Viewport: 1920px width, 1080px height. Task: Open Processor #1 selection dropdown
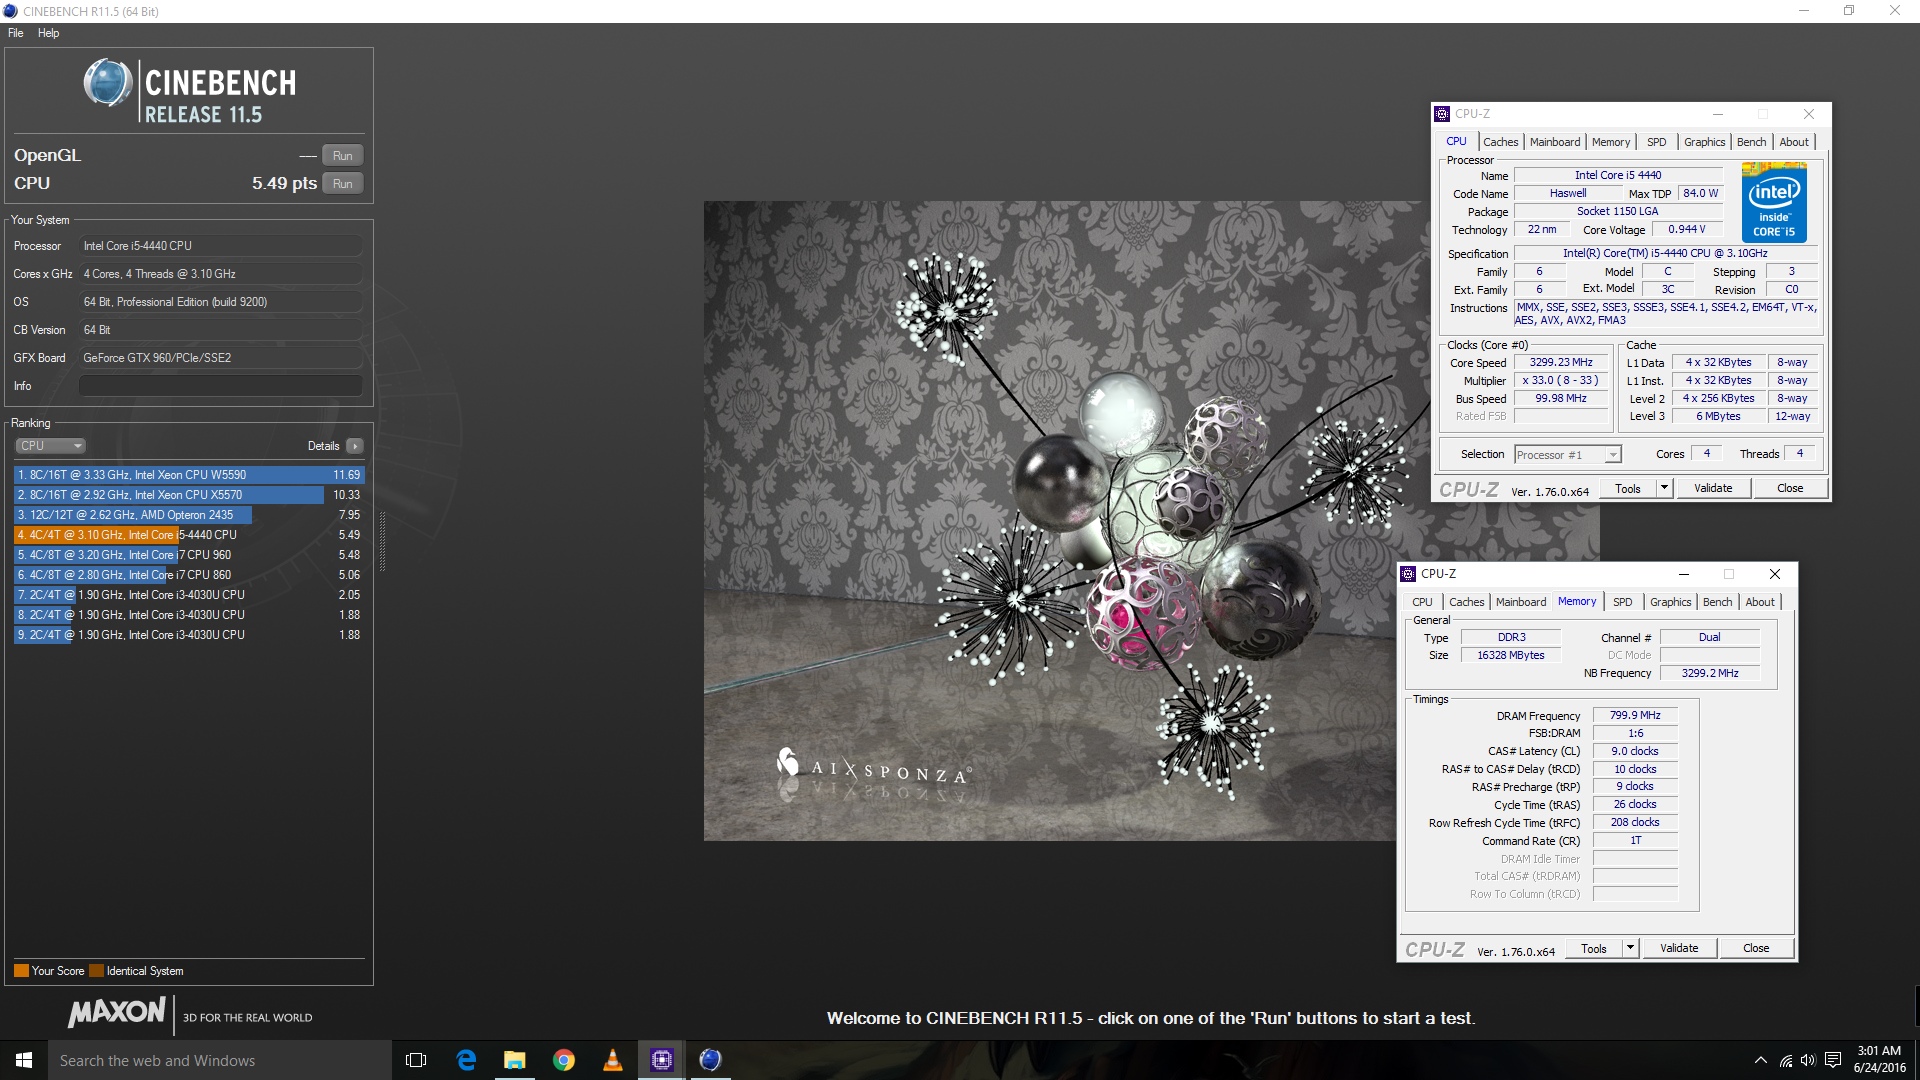(1567, 455)
